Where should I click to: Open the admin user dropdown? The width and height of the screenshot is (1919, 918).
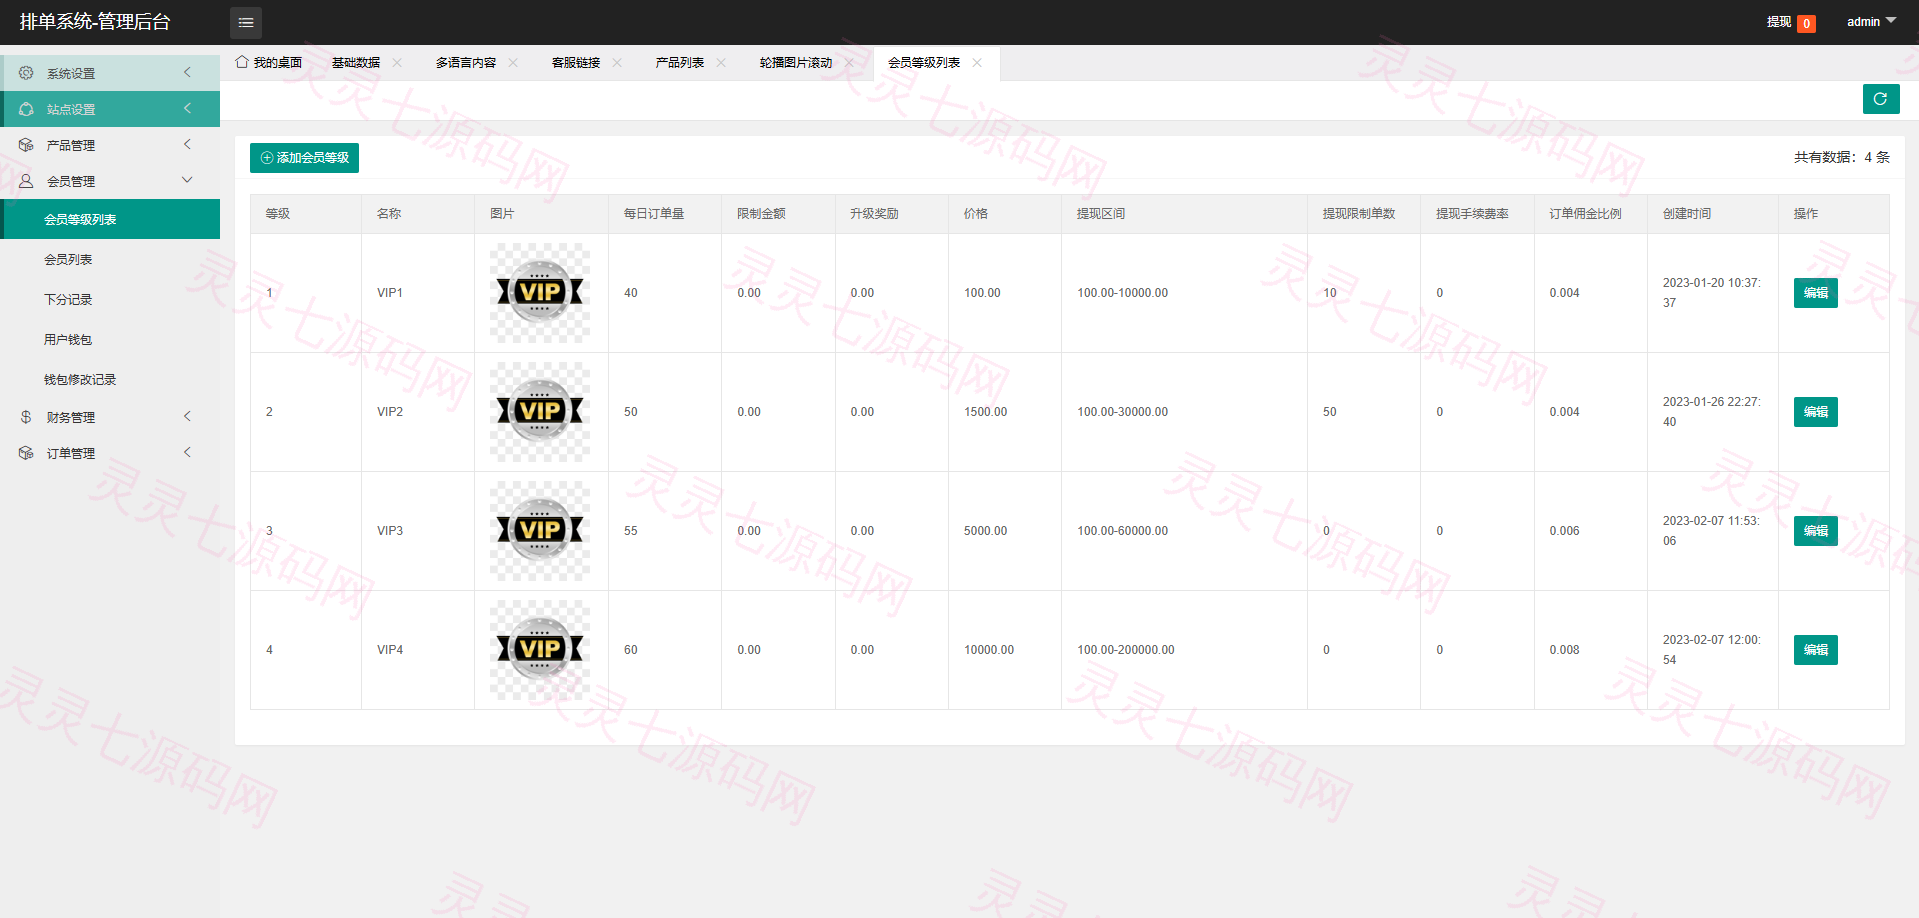click(x=1871, y=22)
